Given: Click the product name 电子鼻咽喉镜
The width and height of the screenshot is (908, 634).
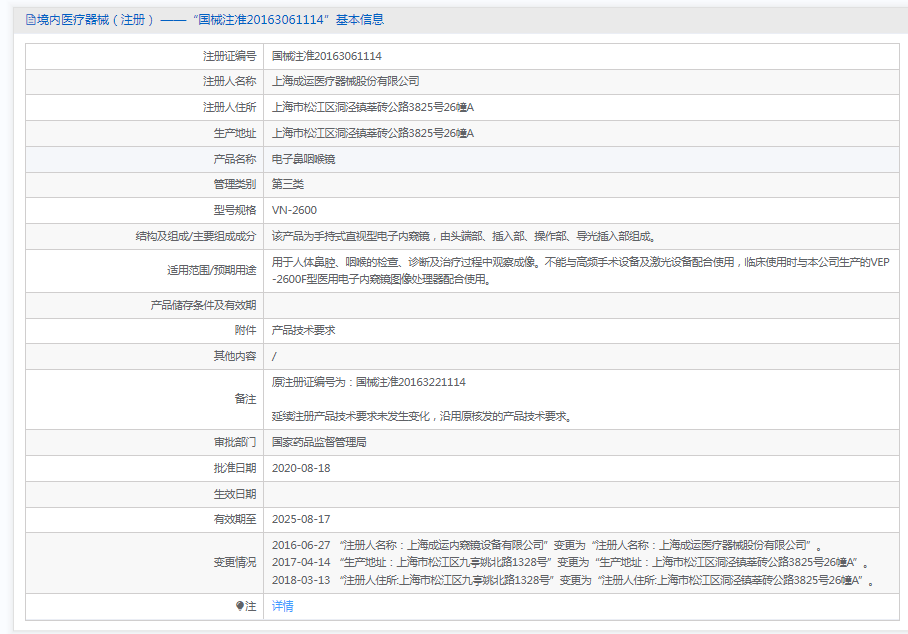Looking at the screenshot, I should pos(303,159).
